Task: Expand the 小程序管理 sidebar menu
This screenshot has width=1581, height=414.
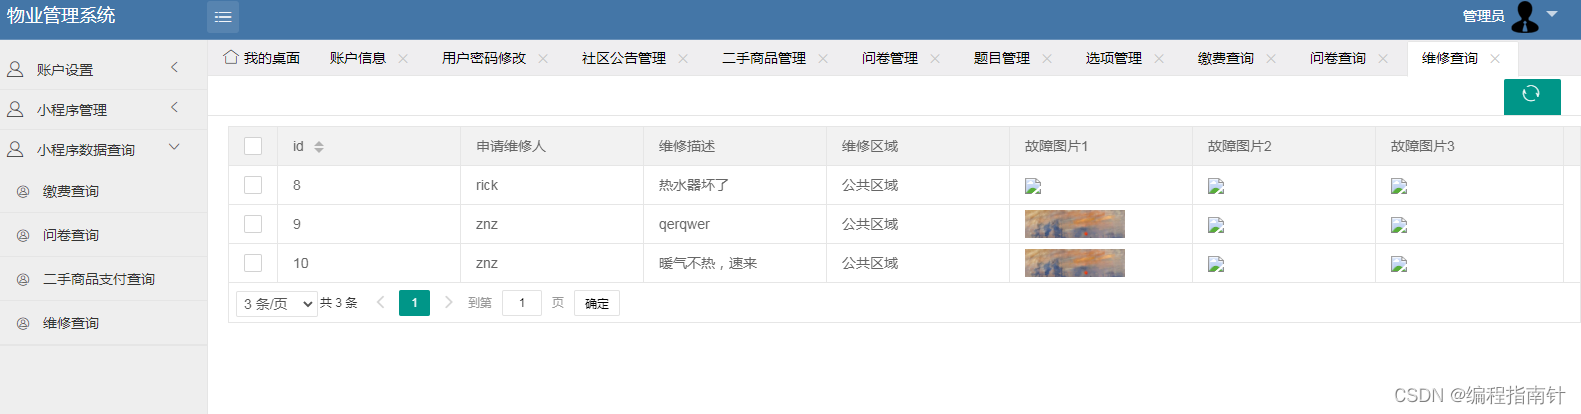Action: coord(174,107)
